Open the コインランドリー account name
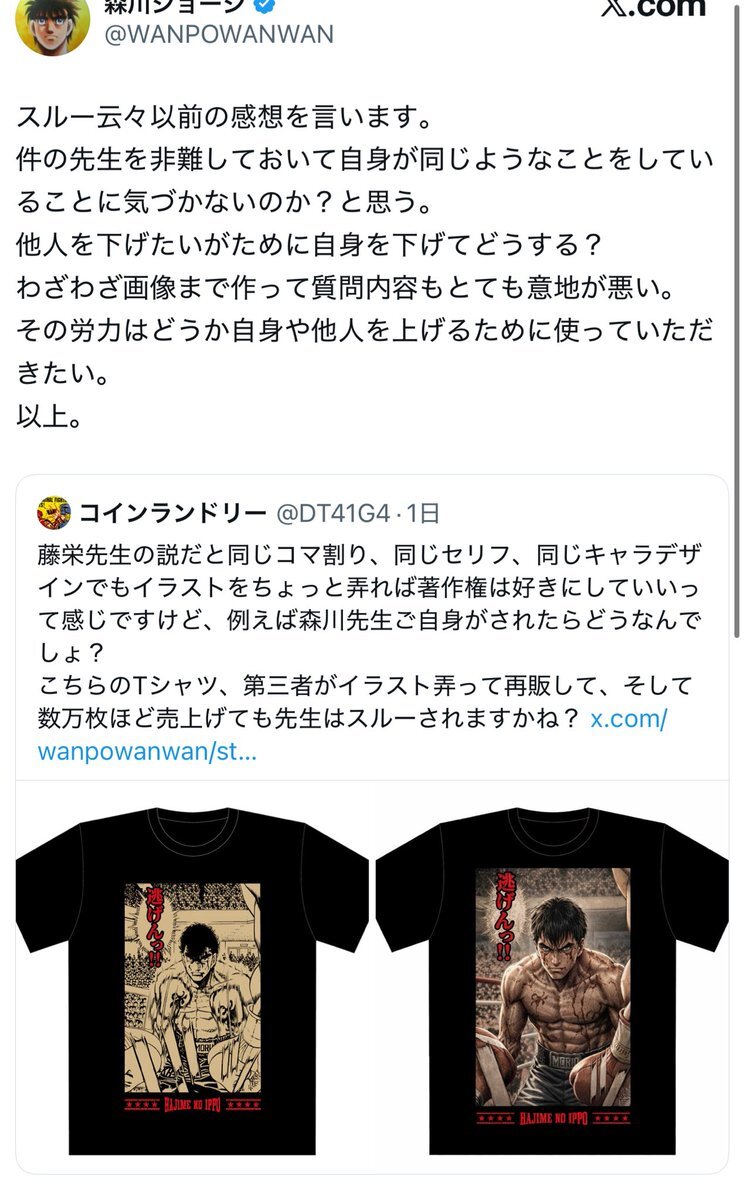Viewport: 744px width, 1200px height. click(171, 514)
